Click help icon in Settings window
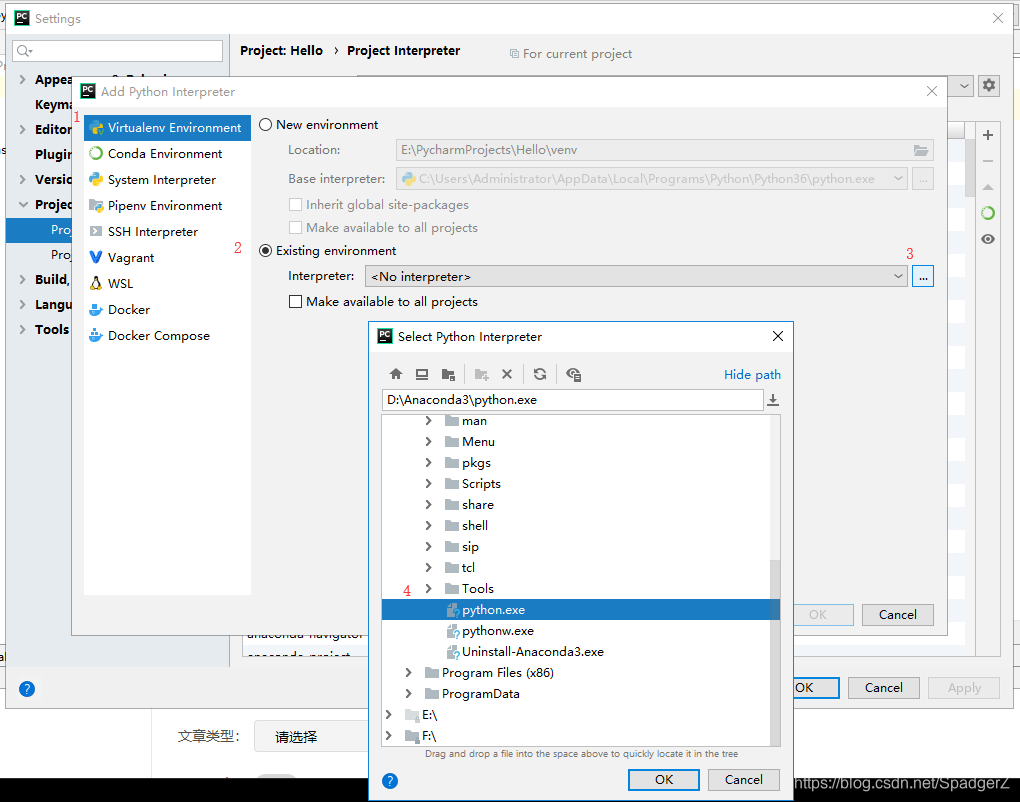 tap(27, 689)
